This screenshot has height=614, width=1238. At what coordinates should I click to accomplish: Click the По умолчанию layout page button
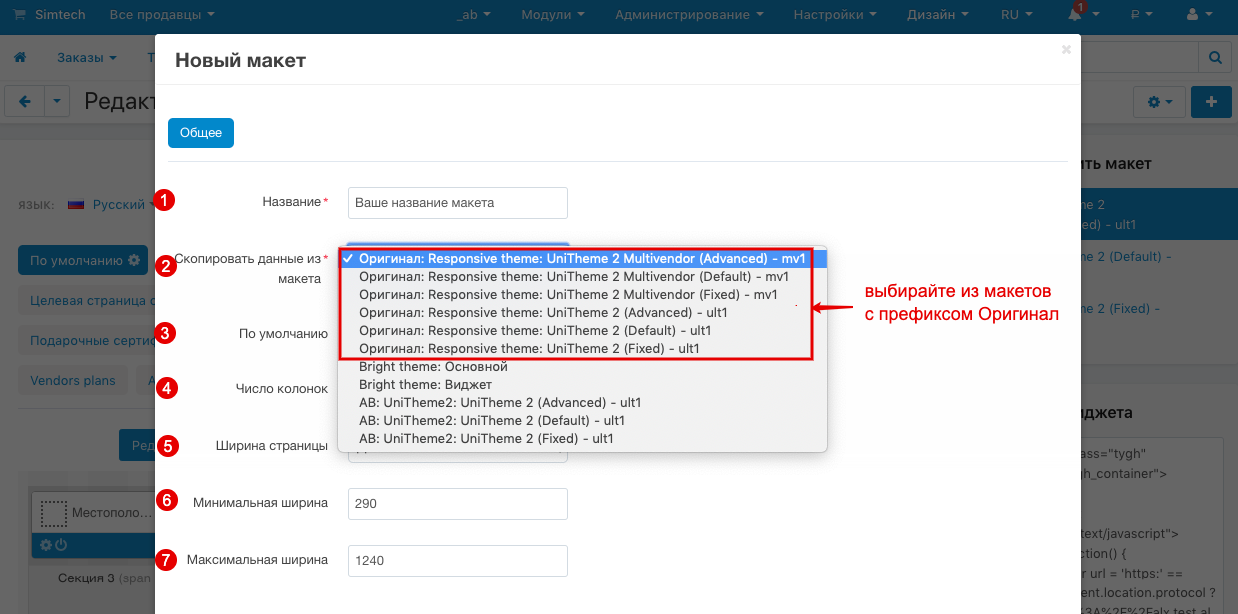click(x=84, y=260)
